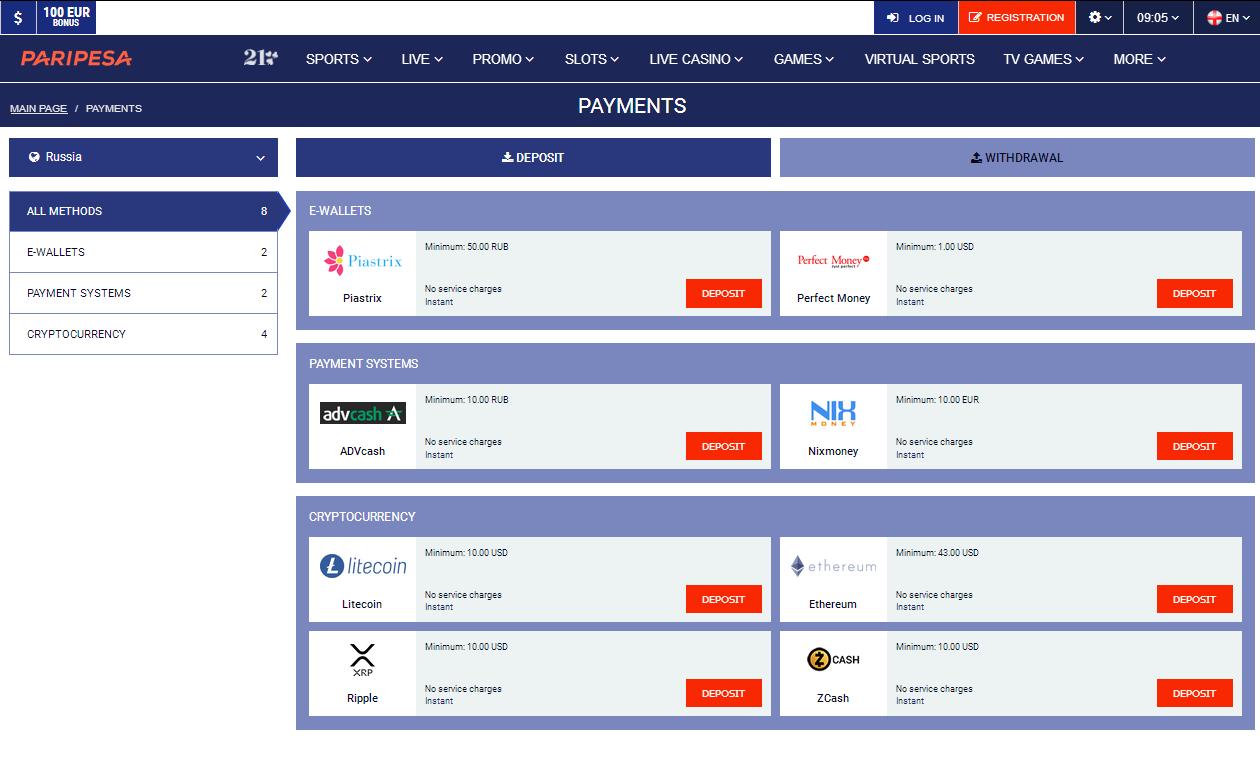Deposit with Nixmoney
The image size is (1260, 757).
point(1194,446)
